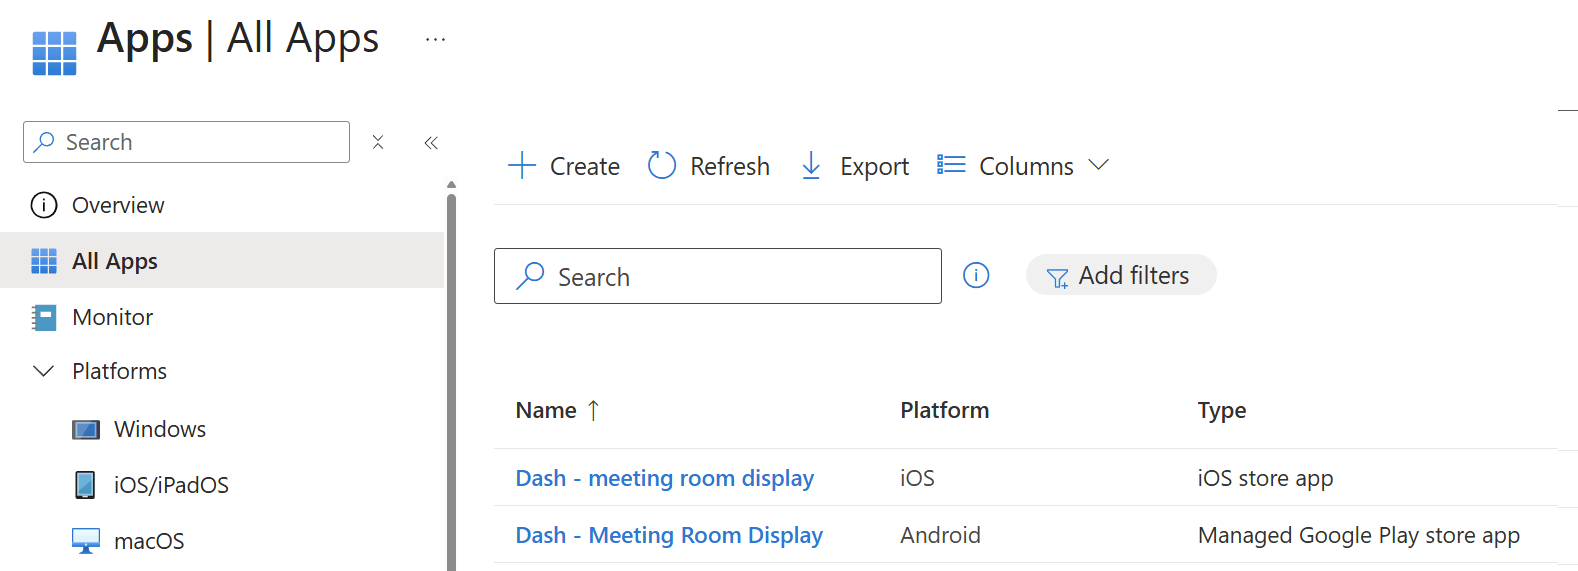Image resolution: width=1578 pixels, height=571 pixels.
Task: Click the macOS desktop icon
Action: [86, 541]
